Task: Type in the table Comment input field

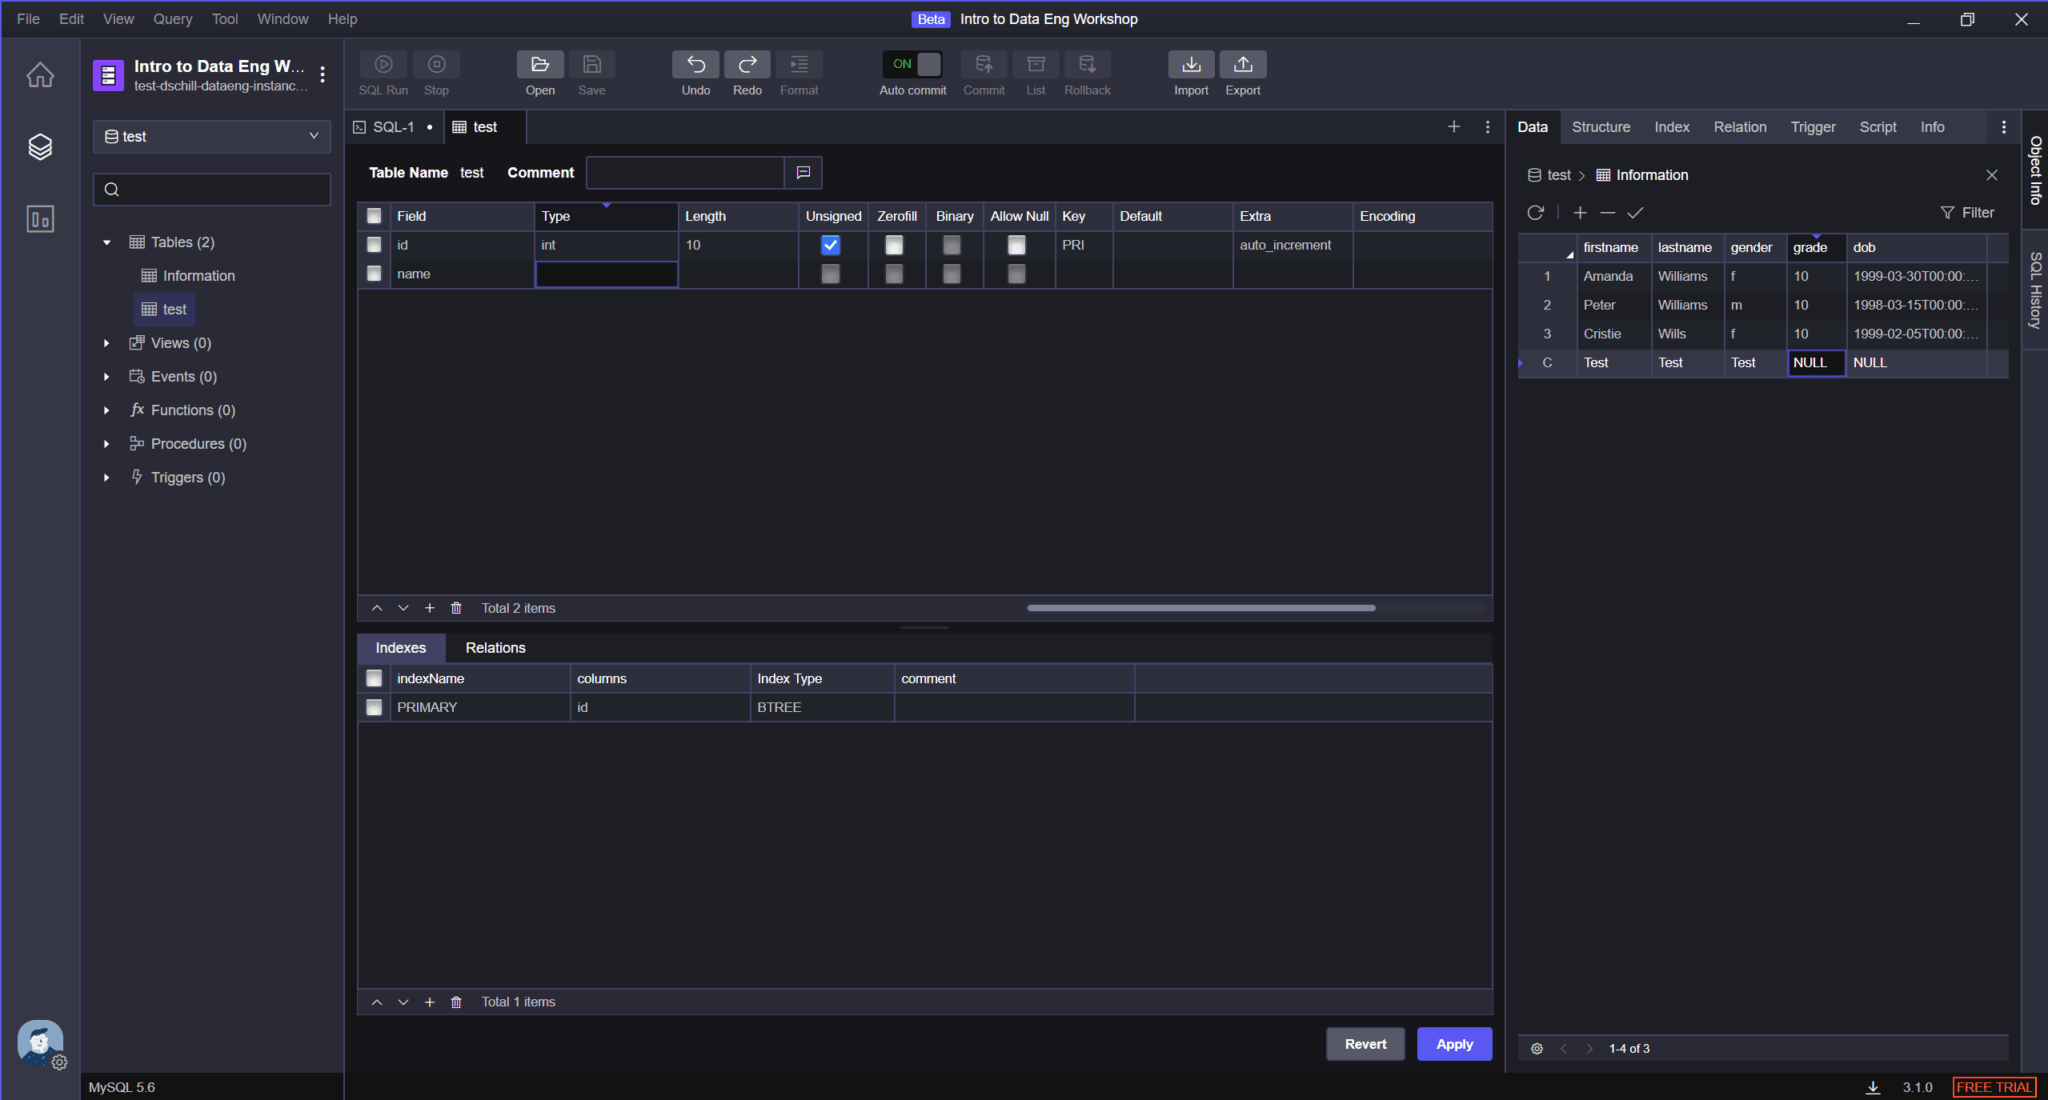Action: 684,172
